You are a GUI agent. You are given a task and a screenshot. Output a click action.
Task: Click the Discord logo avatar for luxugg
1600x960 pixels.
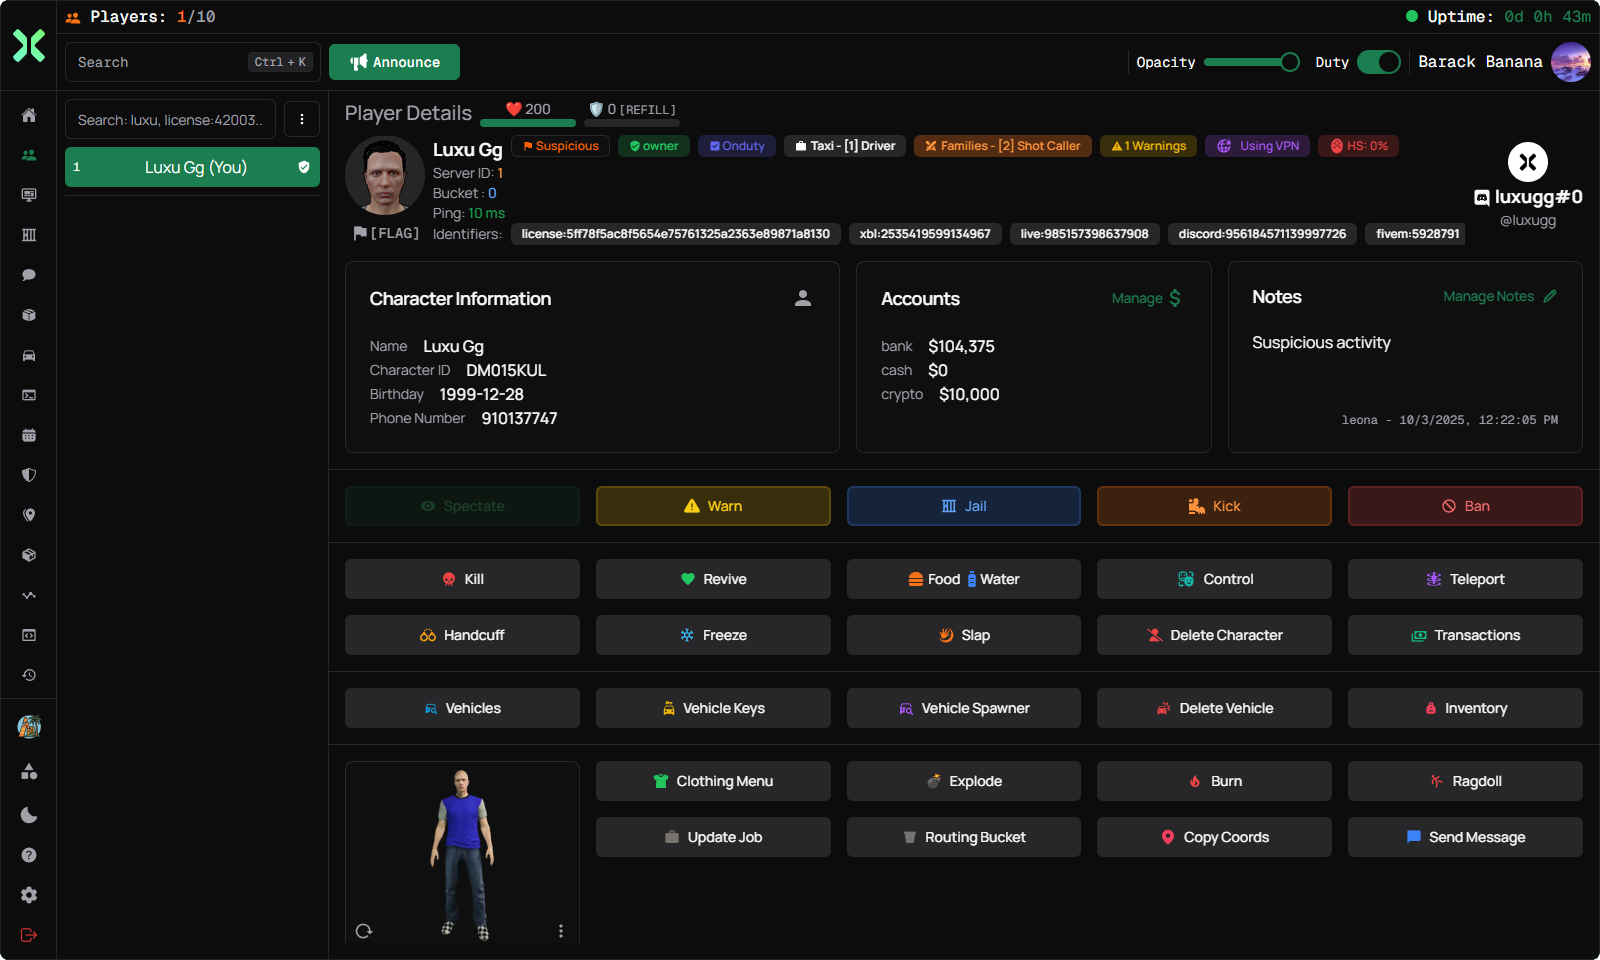1528,162
